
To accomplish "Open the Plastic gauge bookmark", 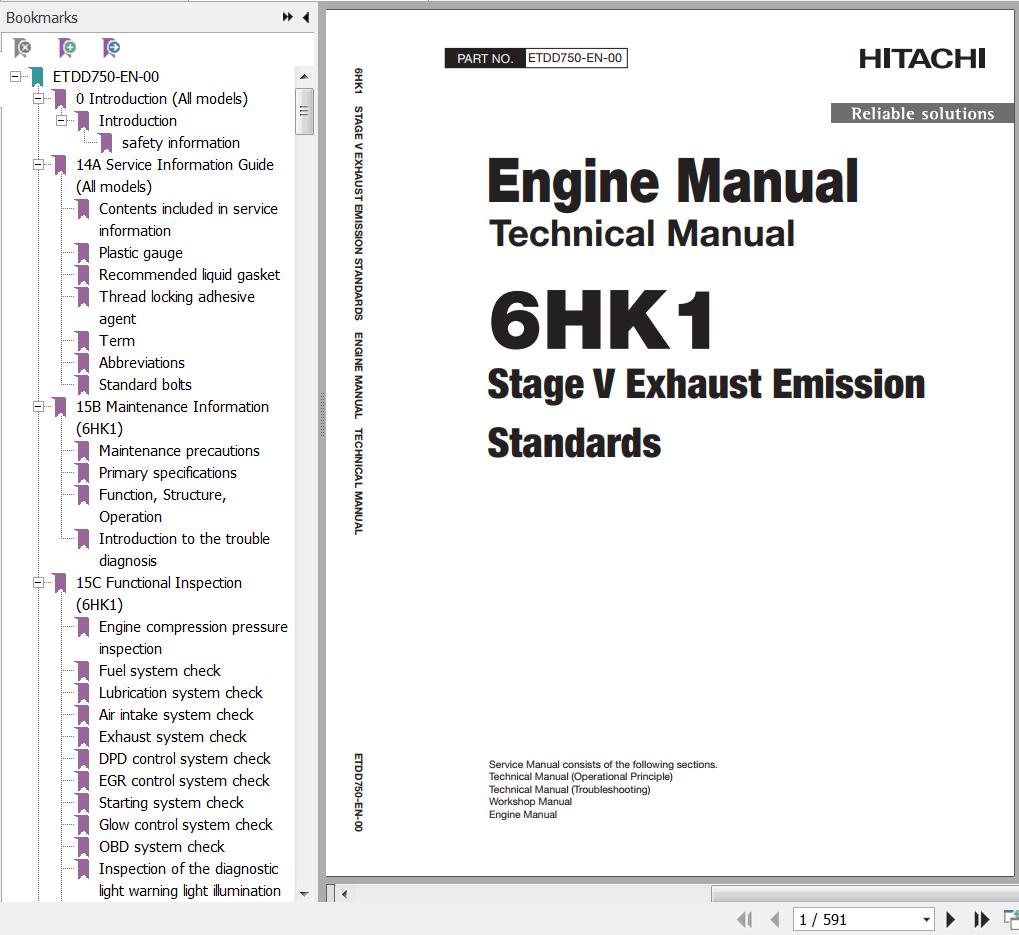I will 140,253.
